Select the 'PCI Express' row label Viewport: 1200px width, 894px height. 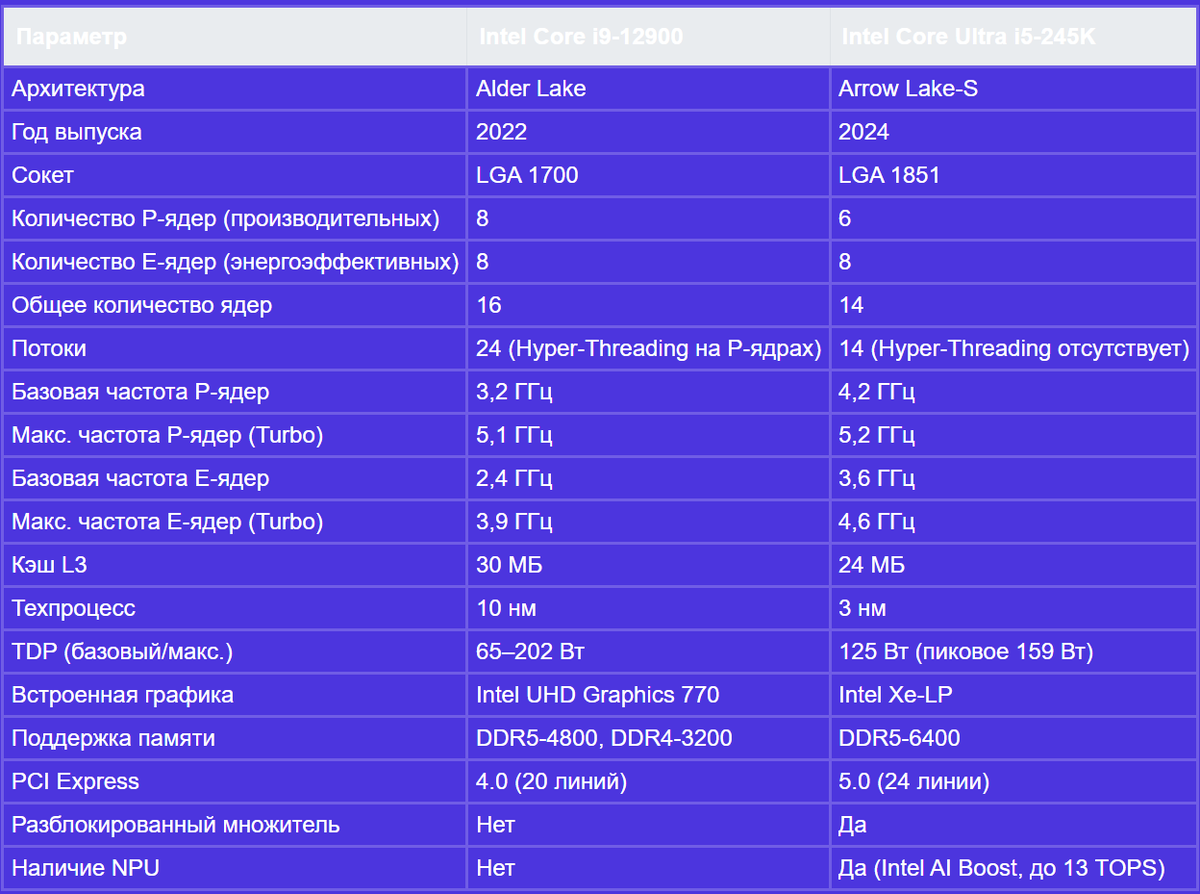pos(76,782)
